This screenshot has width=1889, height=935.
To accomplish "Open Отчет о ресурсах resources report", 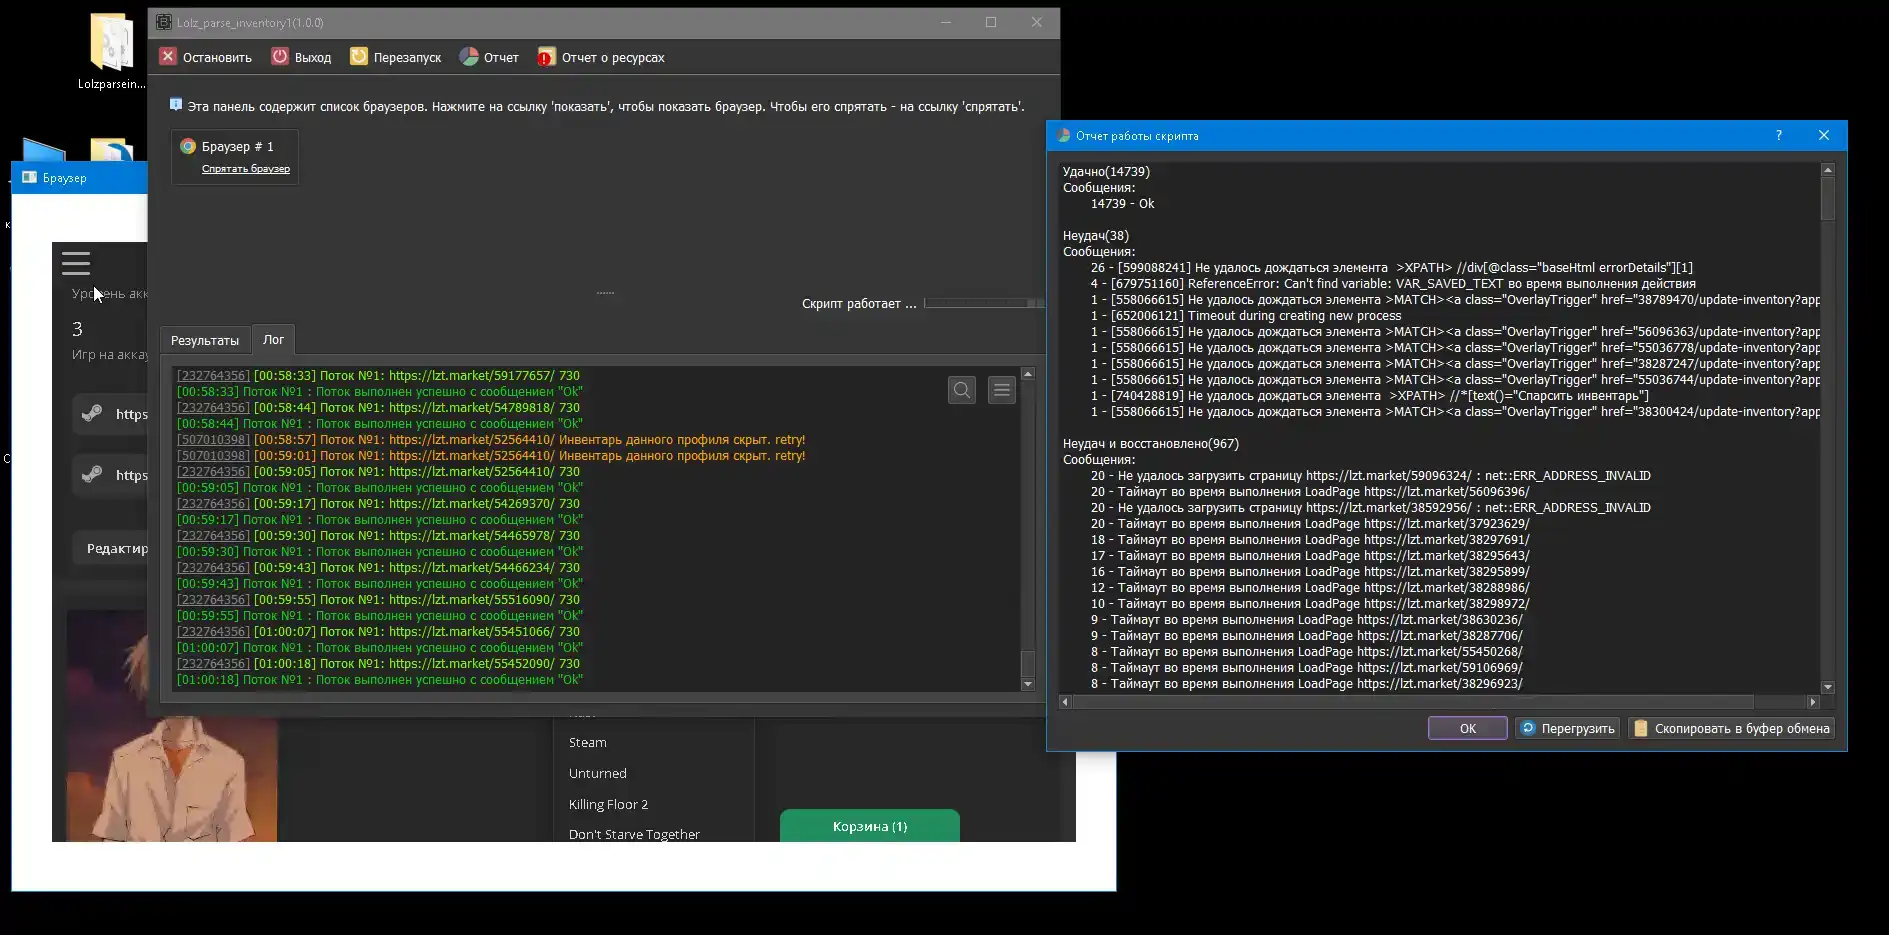I will (601, 57).
